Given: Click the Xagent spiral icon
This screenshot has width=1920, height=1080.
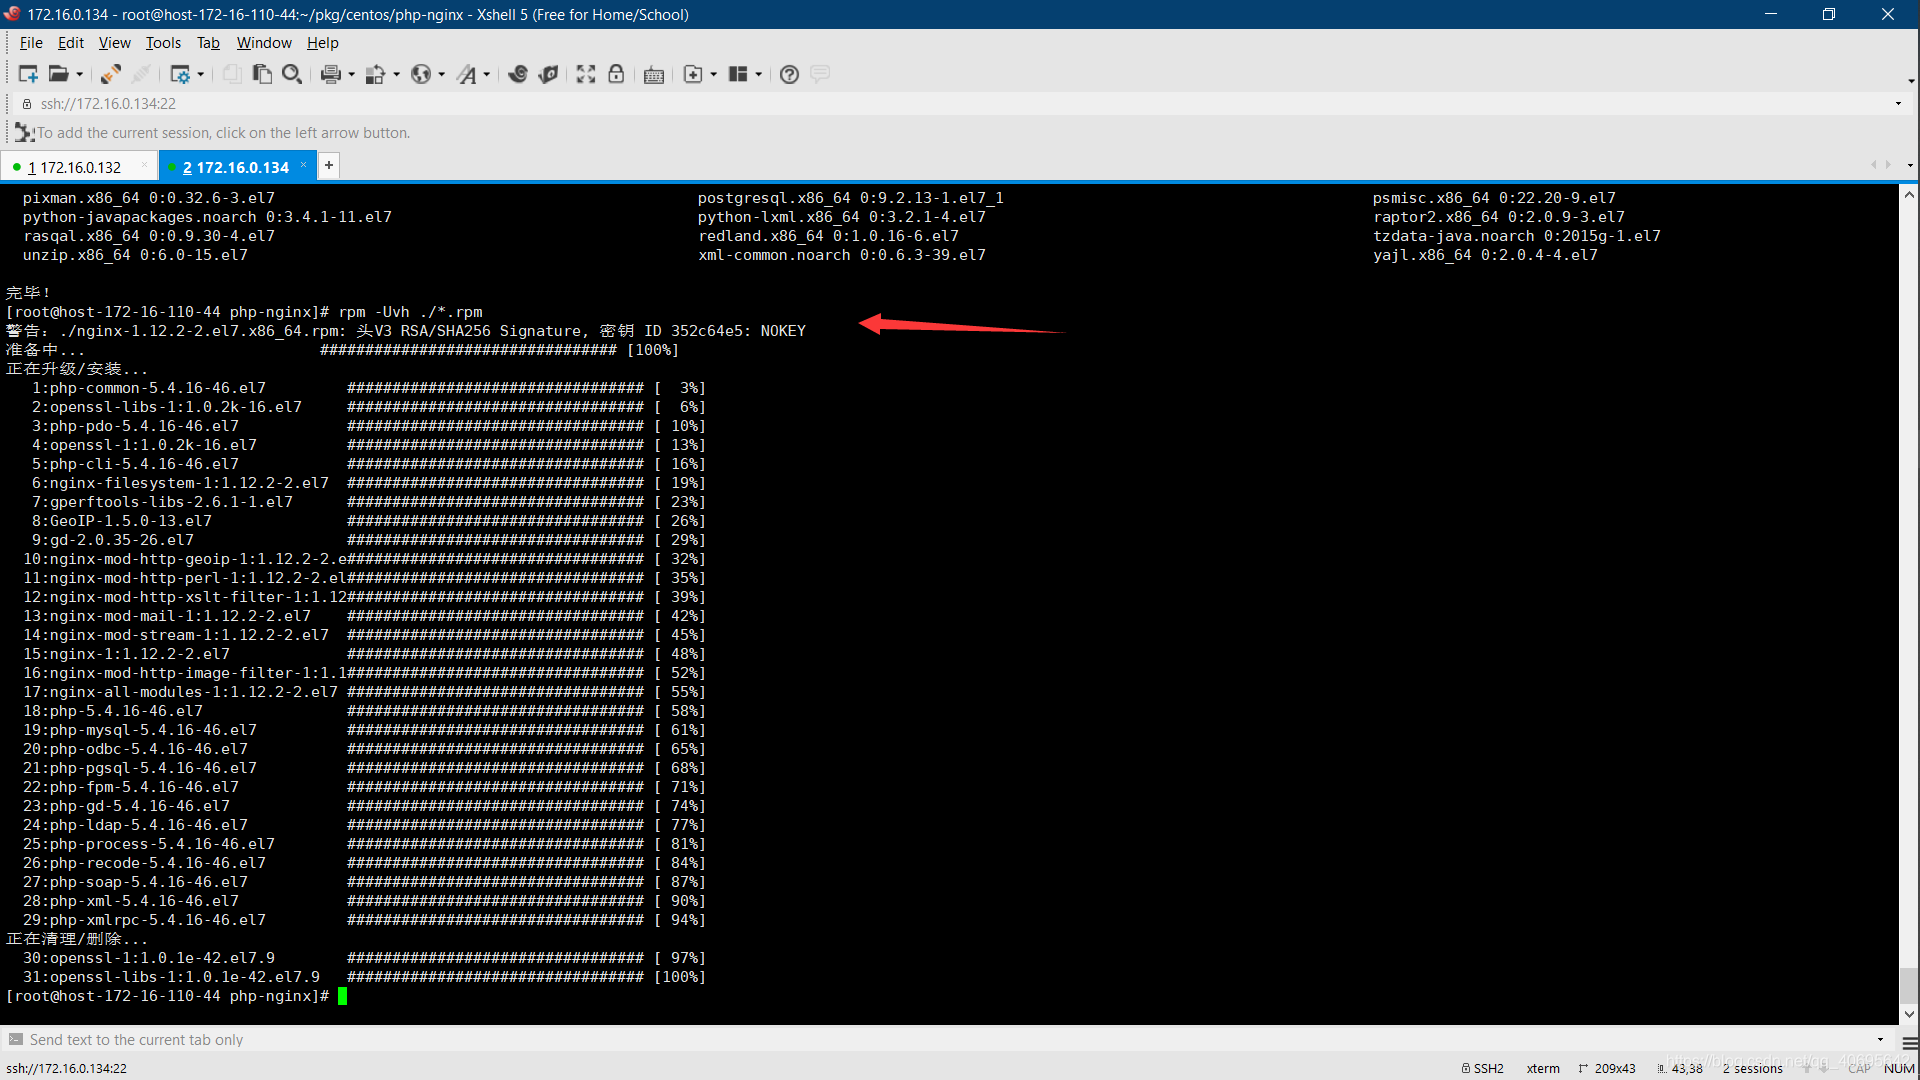Looking at the screenshot, I should point(518,74).
